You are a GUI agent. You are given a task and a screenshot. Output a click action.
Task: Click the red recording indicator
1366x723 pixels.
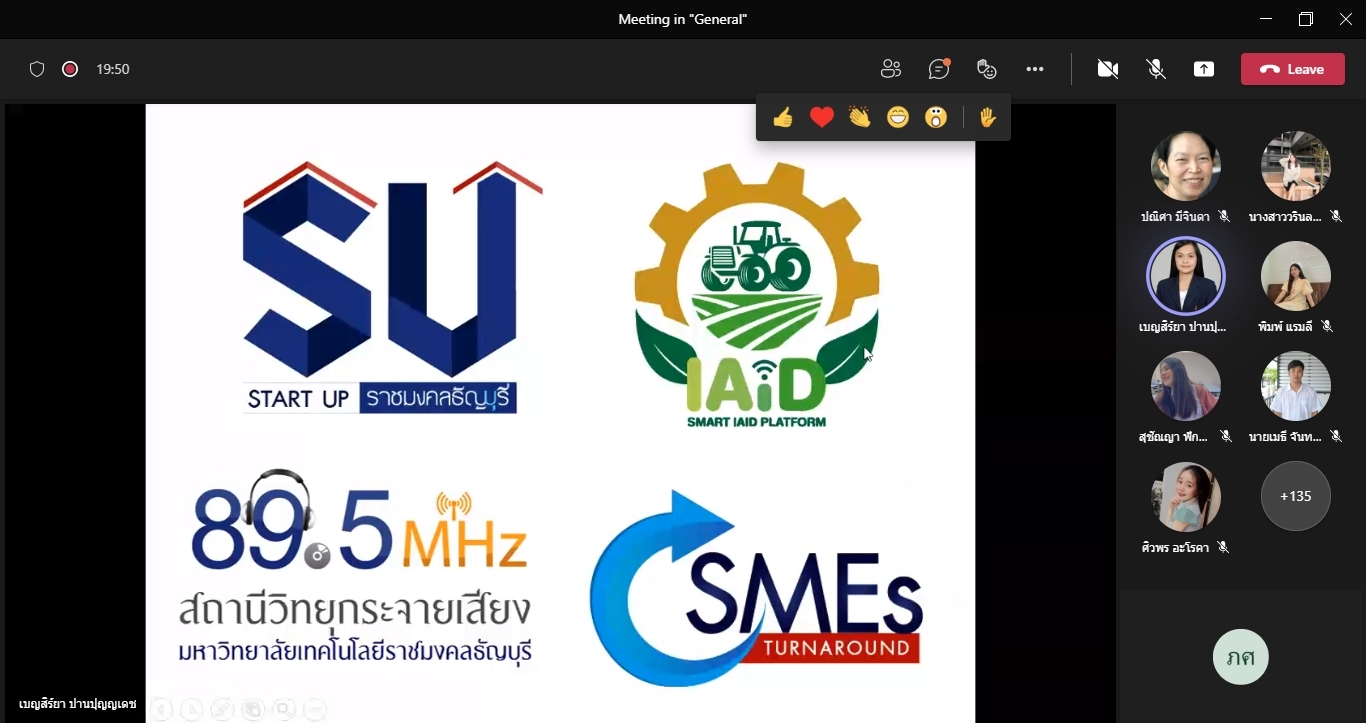click(70, 69)
